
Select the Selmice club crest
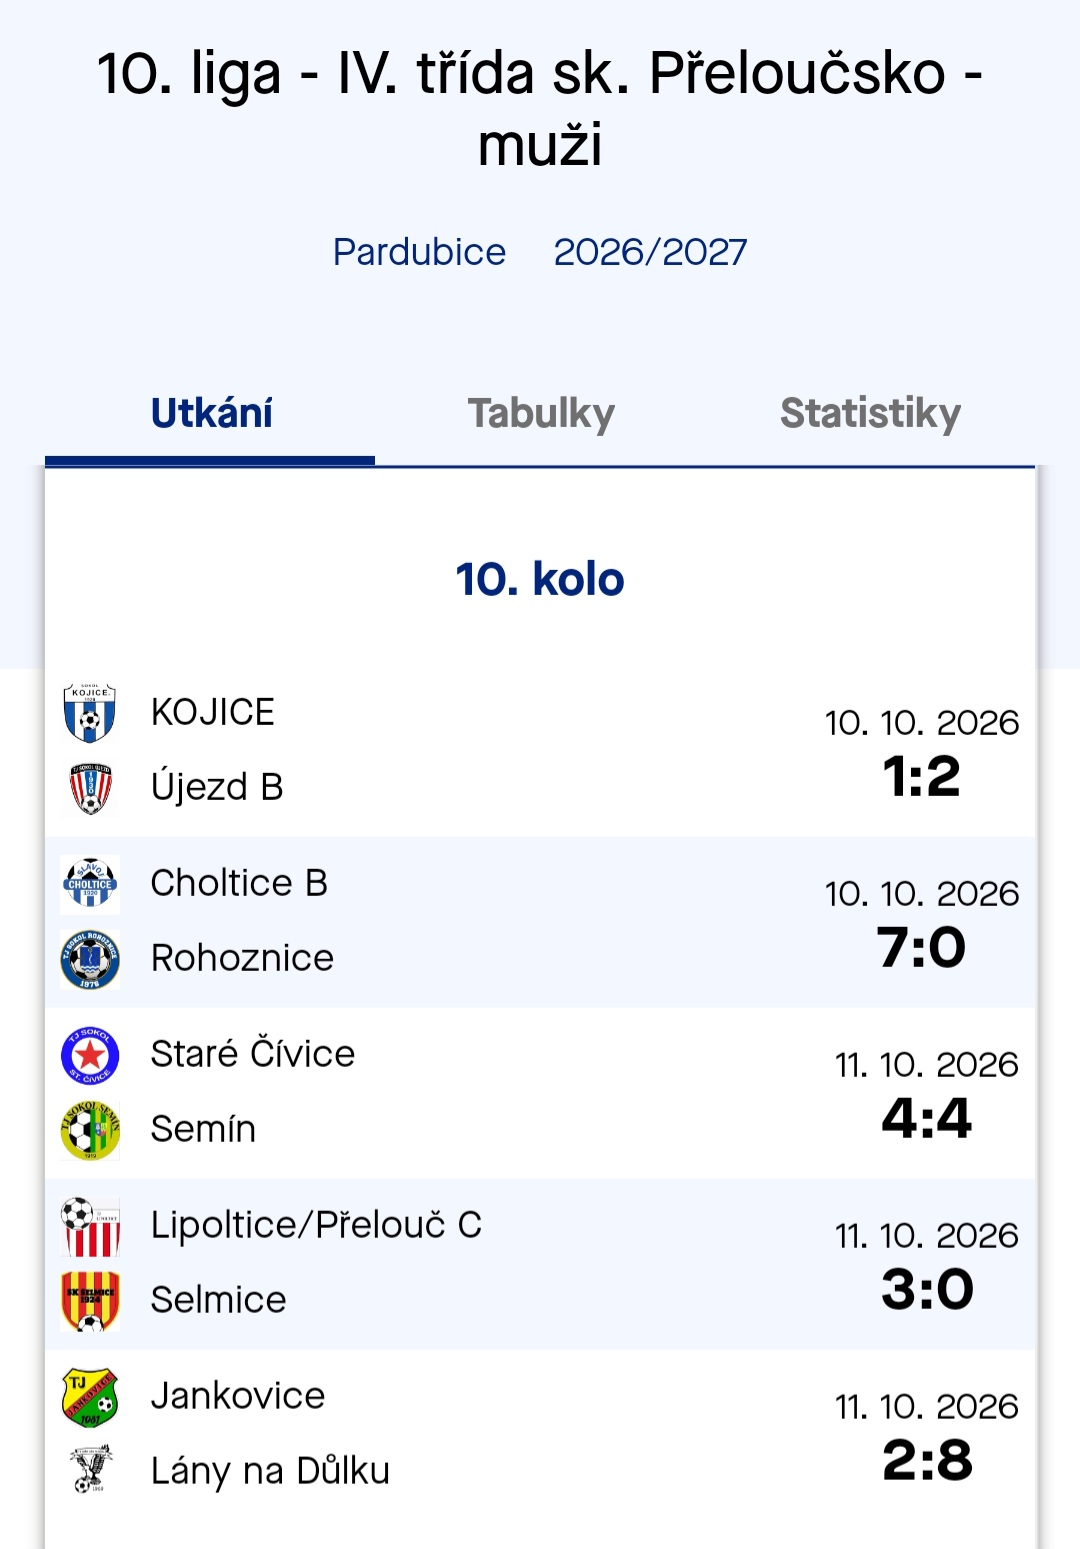[x=90, y=1301]
